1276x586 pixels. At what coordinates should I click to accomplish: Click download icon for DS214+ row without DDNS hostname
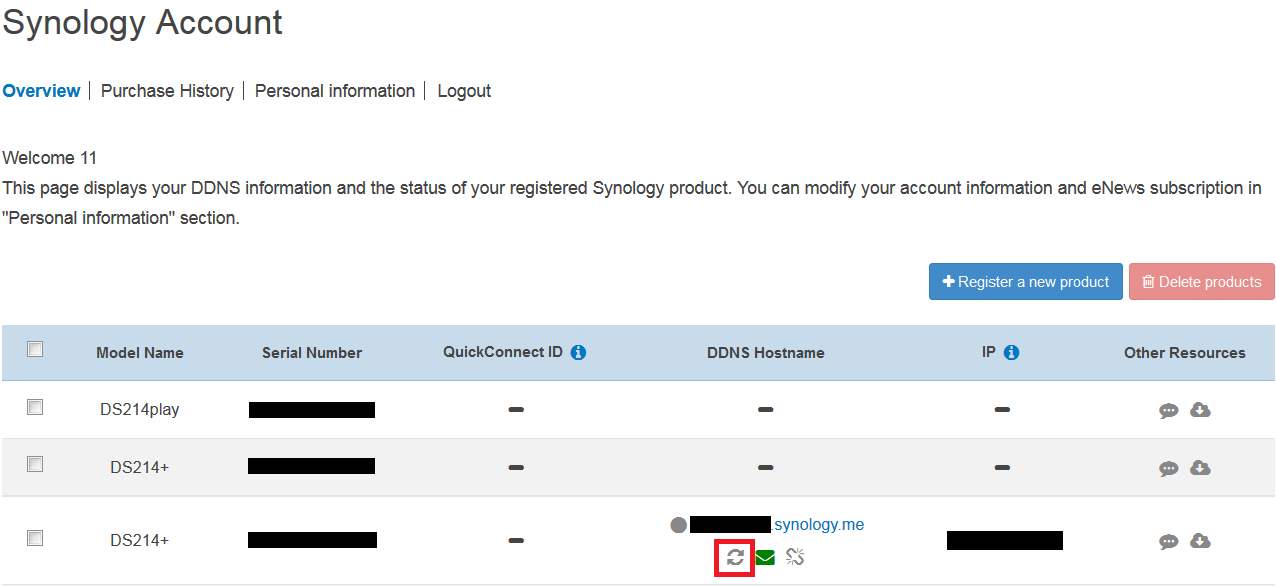coord(1200,468)
